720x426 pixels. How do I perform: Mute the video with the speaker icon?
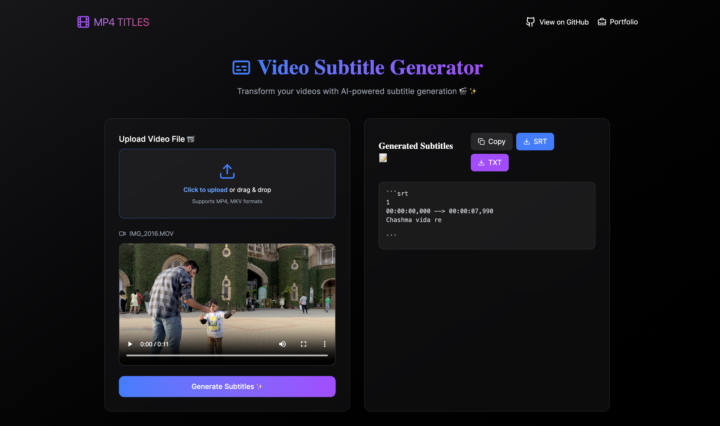(x=282, y=344)
